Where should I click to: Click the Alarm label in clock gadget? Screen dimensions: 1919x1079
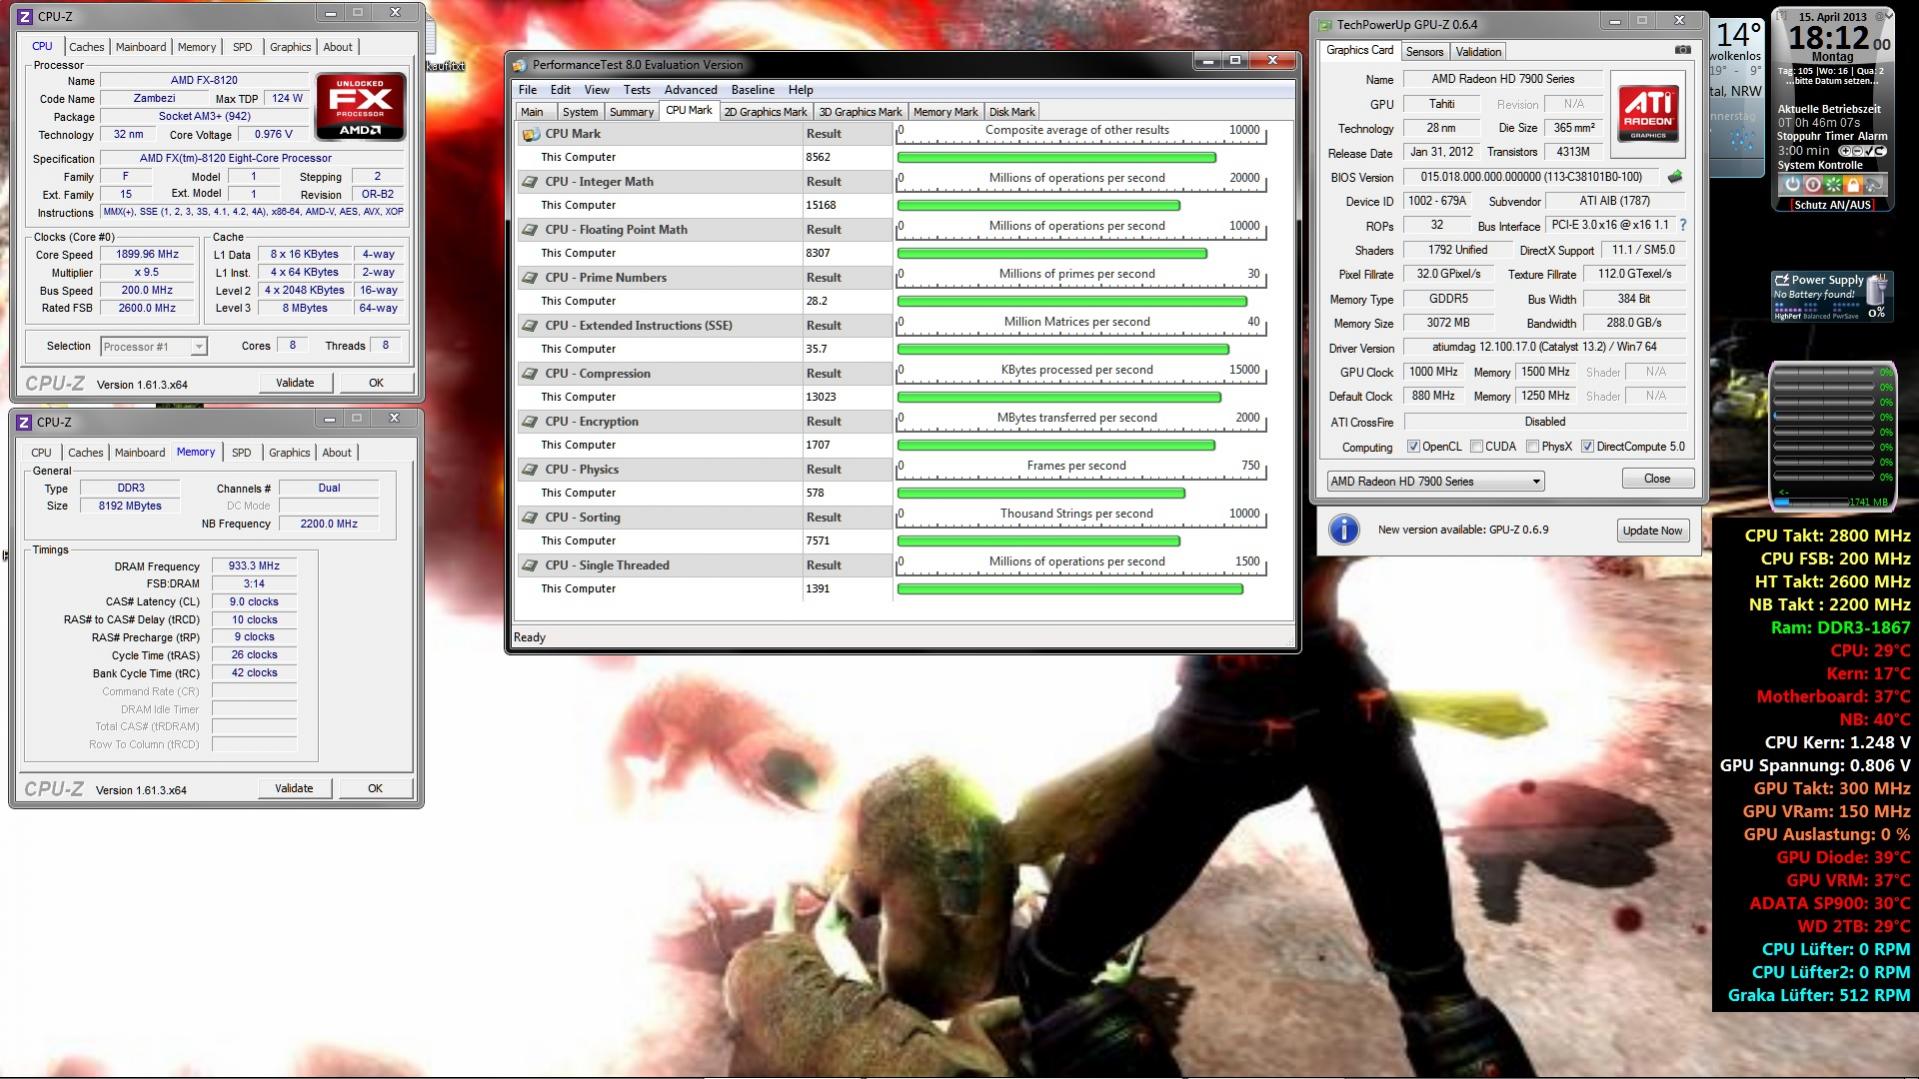point(1873,136)
